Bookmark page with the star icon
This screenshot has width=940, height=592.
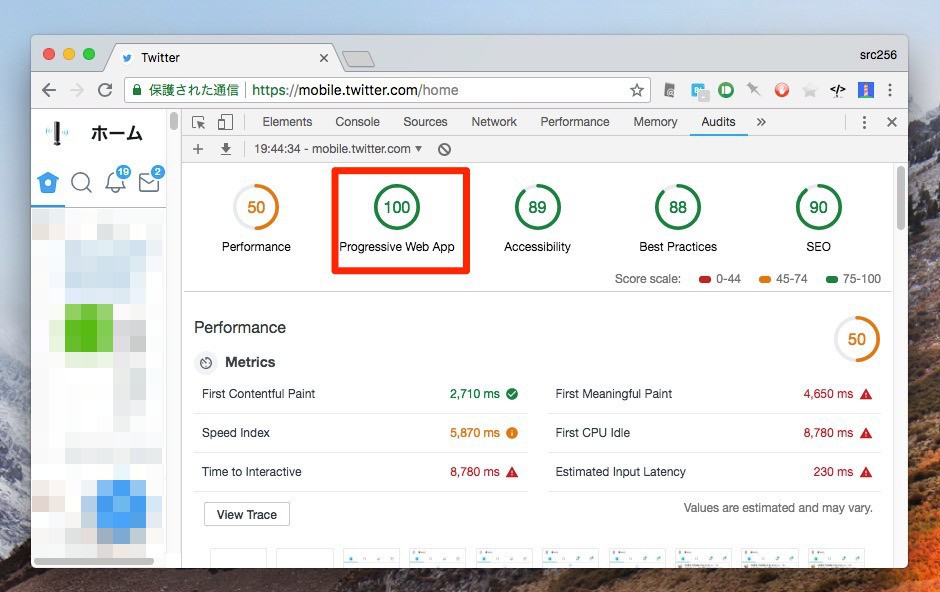[x=636, y=90]
